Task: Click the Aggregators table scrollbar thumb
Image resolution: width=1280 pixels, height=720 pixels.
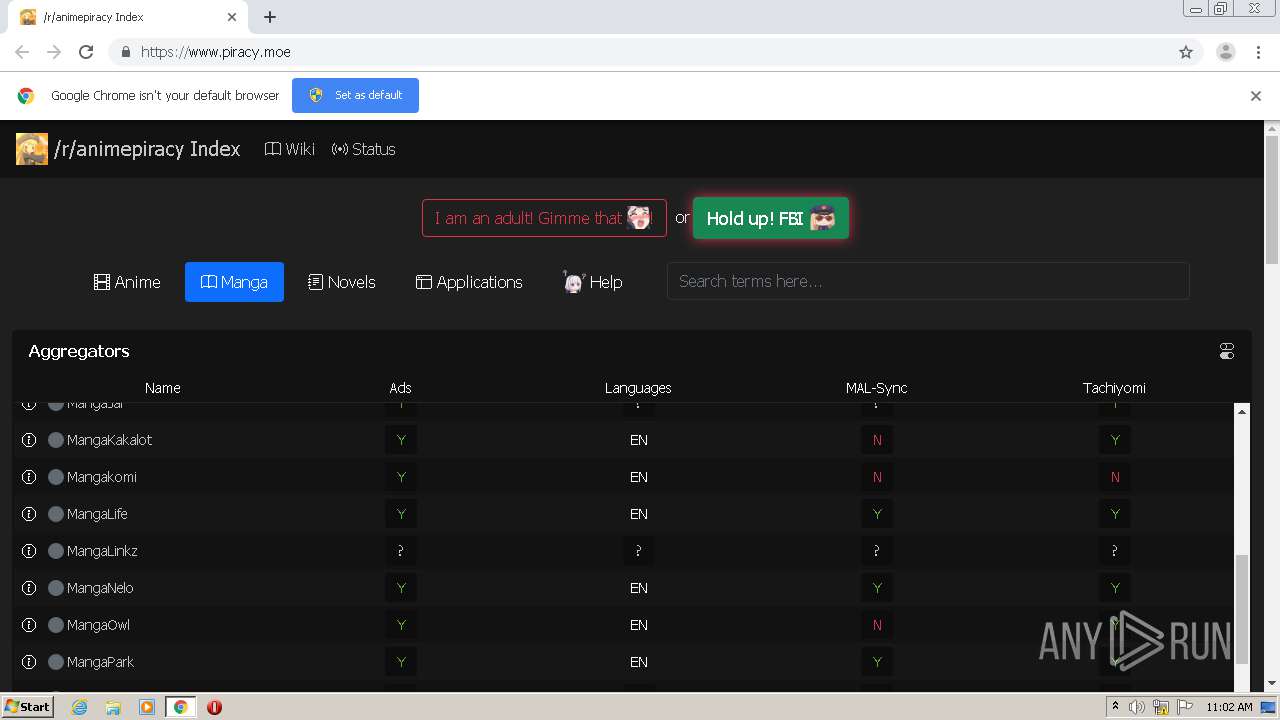Action: click(x=1243, y=610)
